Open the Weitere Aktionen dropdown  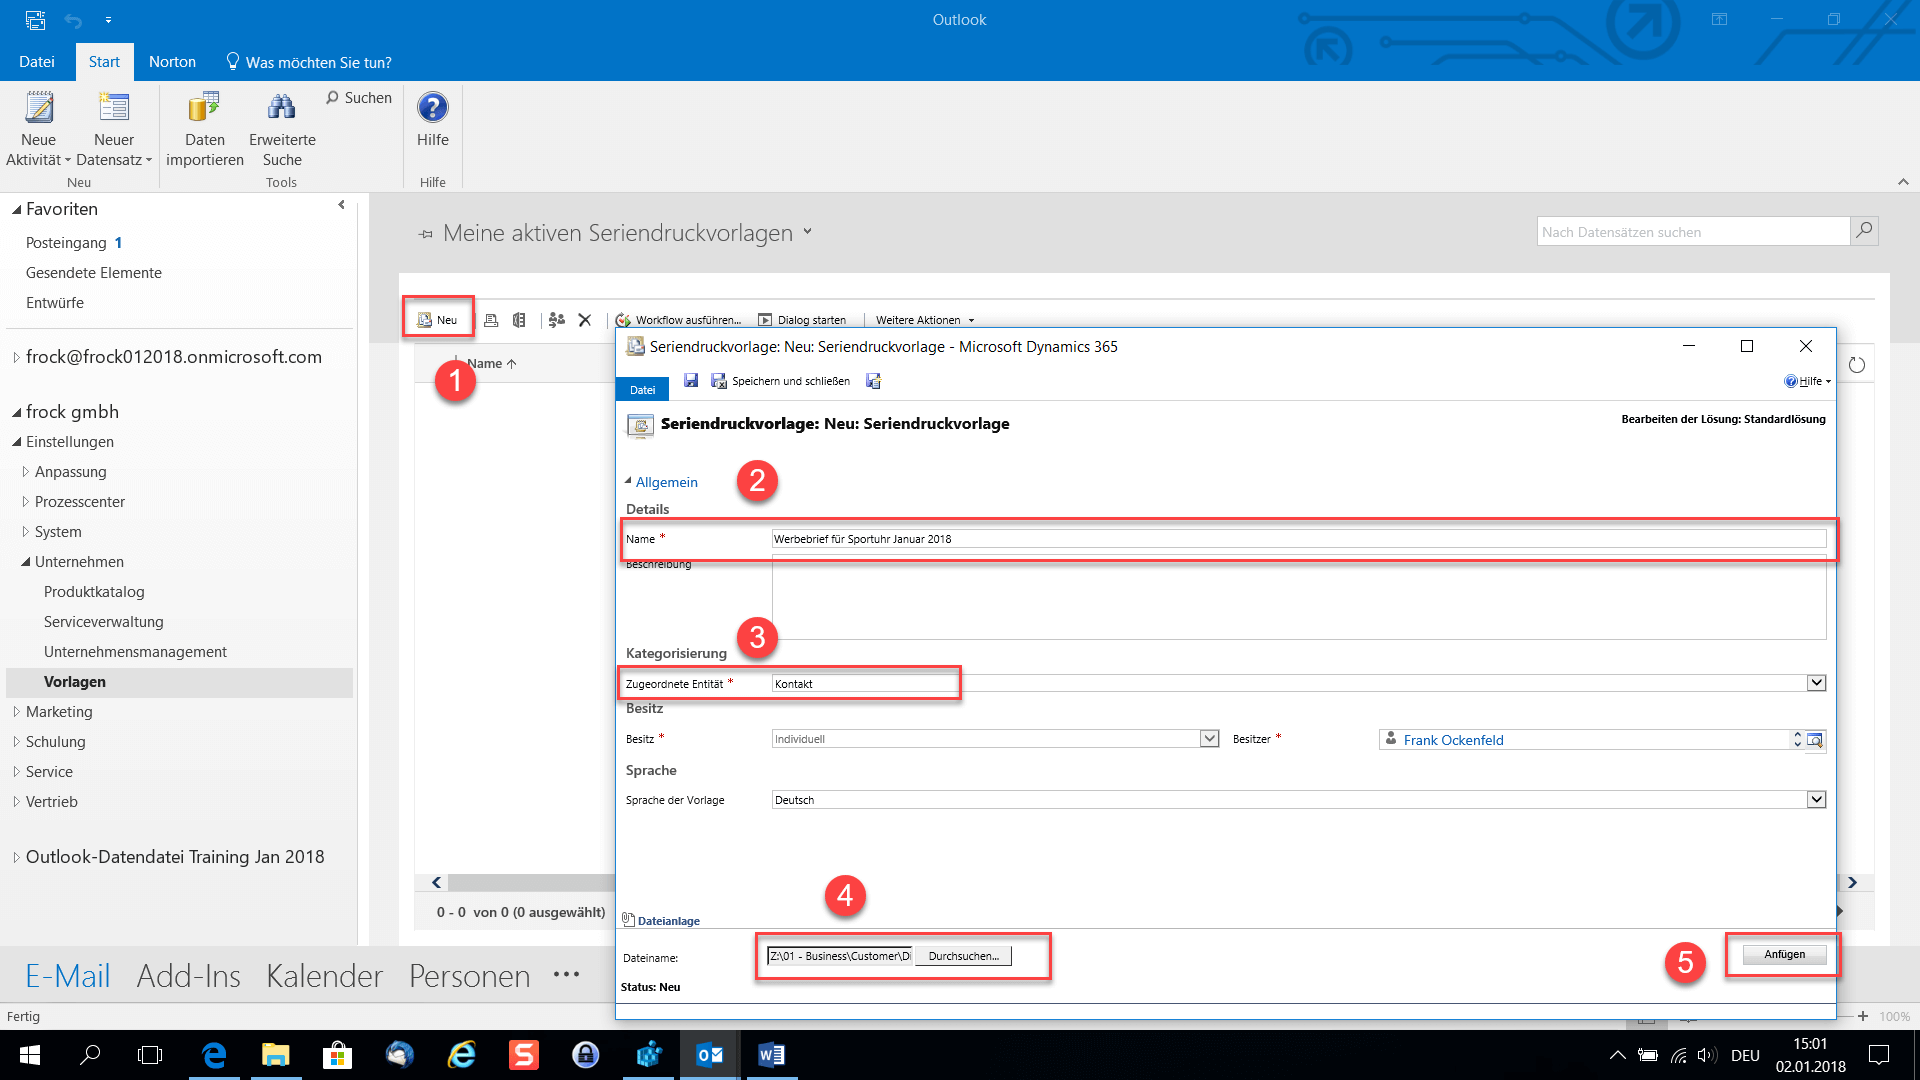925,320
